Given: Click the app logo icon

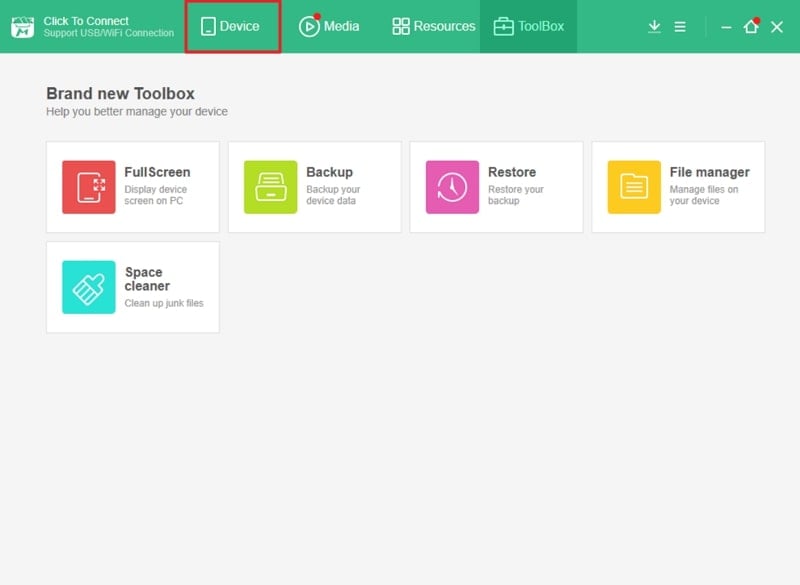Looking at the screenshot, I should (x=22, y=27).
